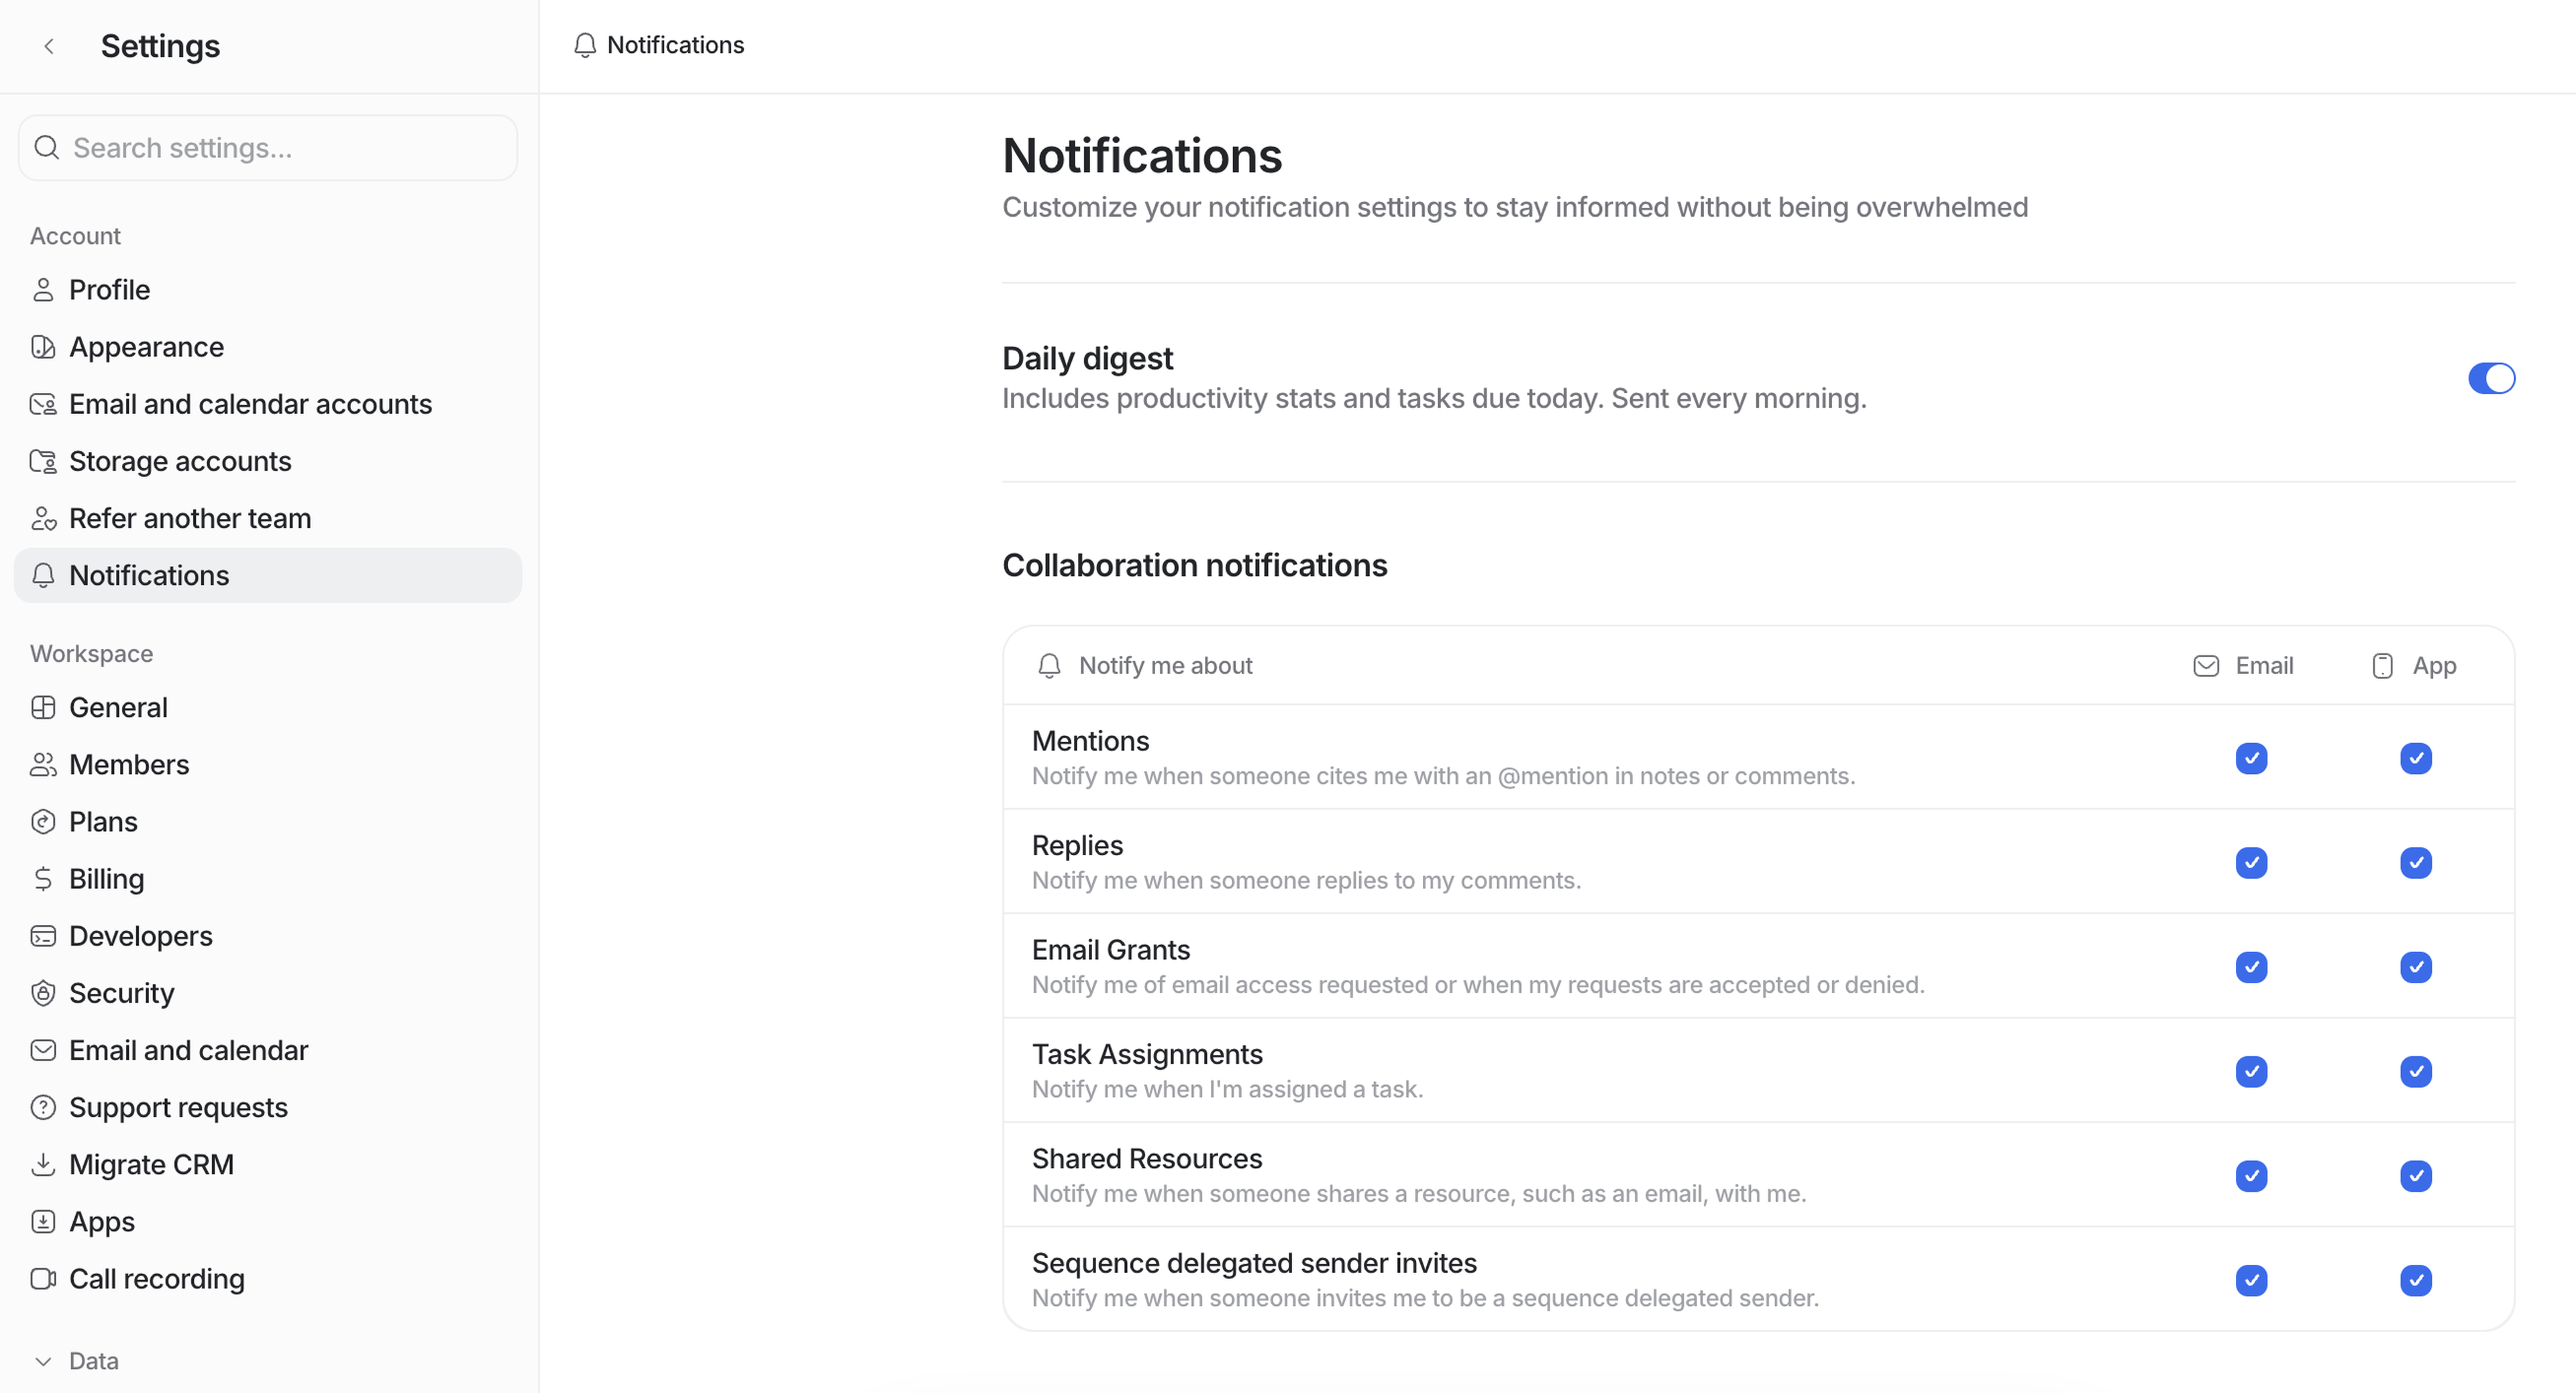Viewport: 2576px width, 1393px height.
Task: Click the Search settings input field
Action: click(268, 148)
